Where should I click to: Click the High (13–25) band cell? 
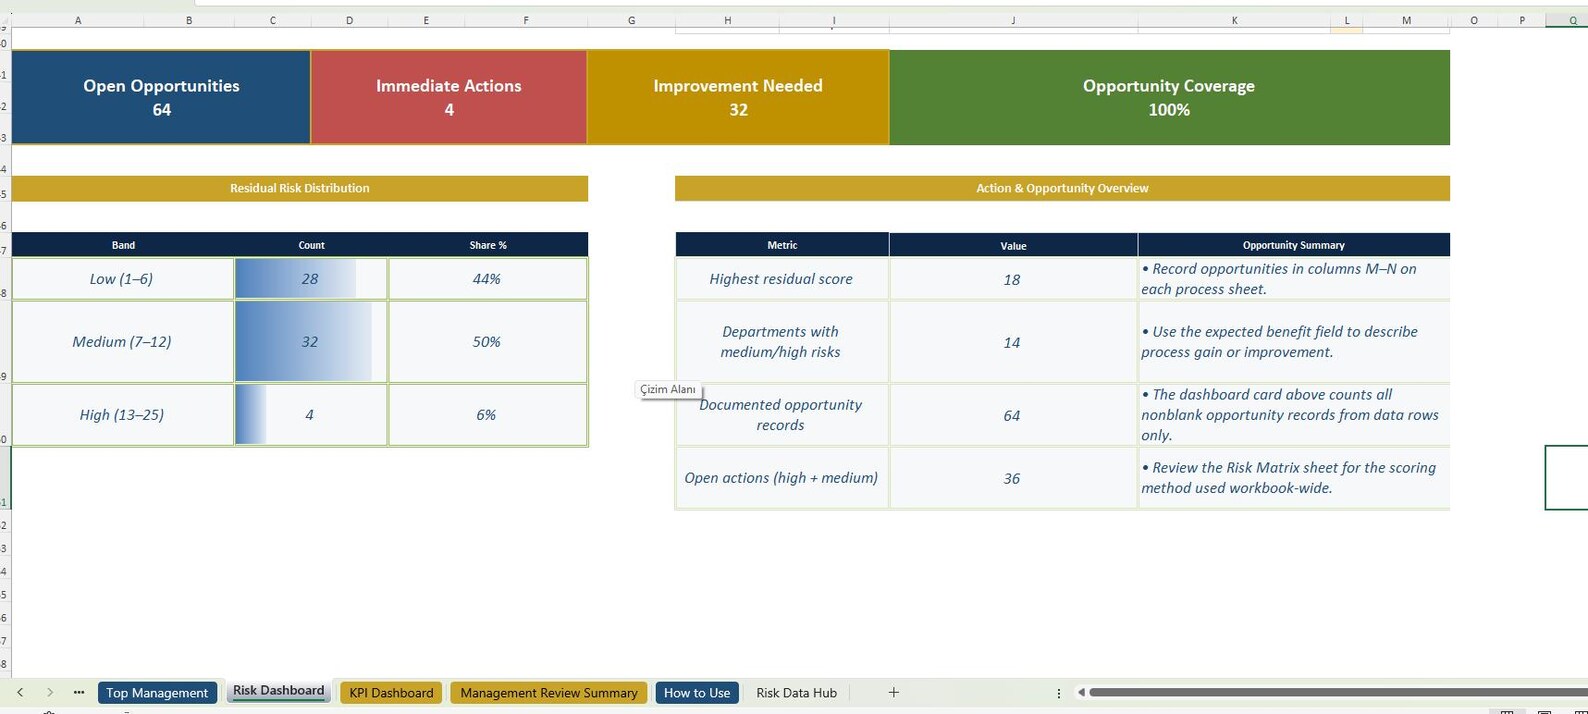[x=122, y=415]
